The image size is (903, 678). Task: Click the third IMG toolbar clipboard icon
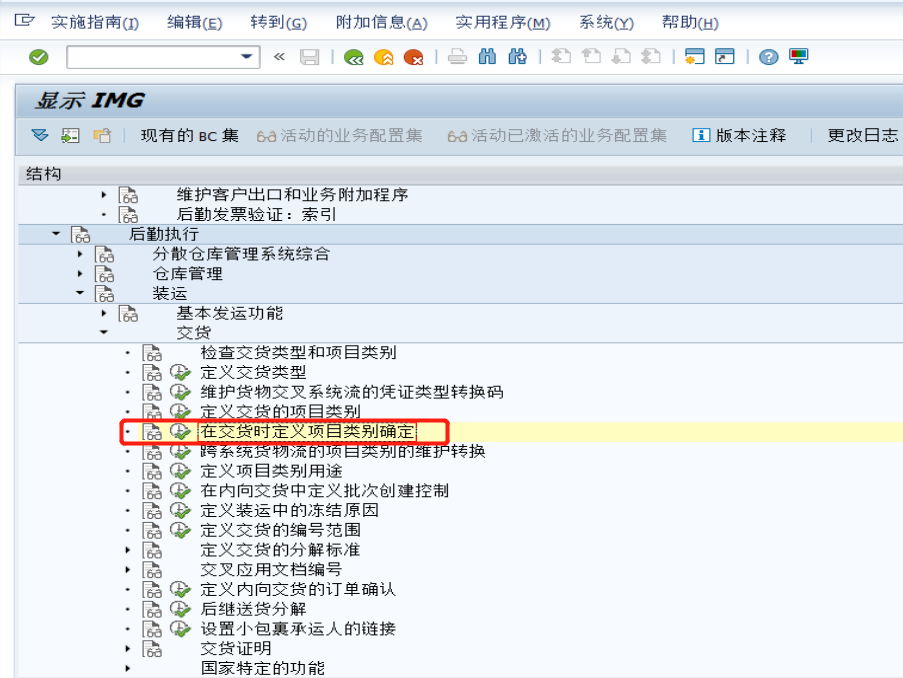click(102, 136)
